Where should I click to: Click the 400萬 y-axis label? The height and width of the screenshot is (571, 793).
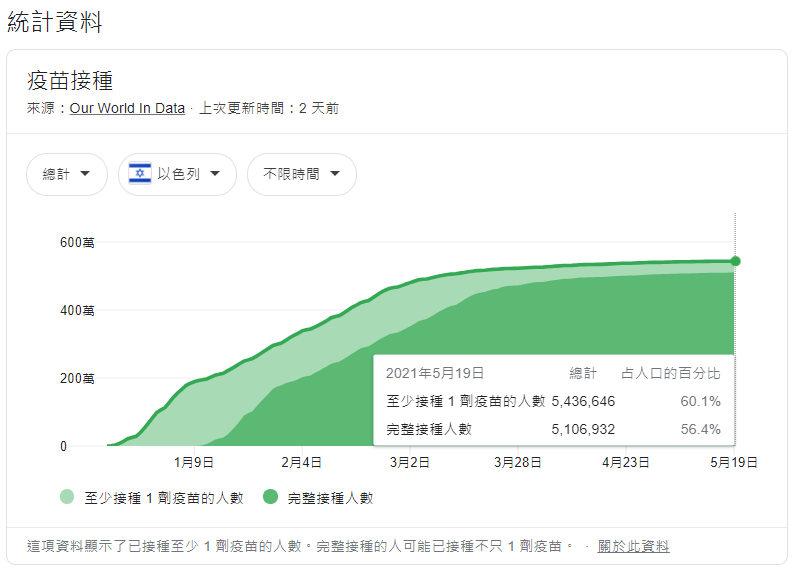[x=77, y=310]
